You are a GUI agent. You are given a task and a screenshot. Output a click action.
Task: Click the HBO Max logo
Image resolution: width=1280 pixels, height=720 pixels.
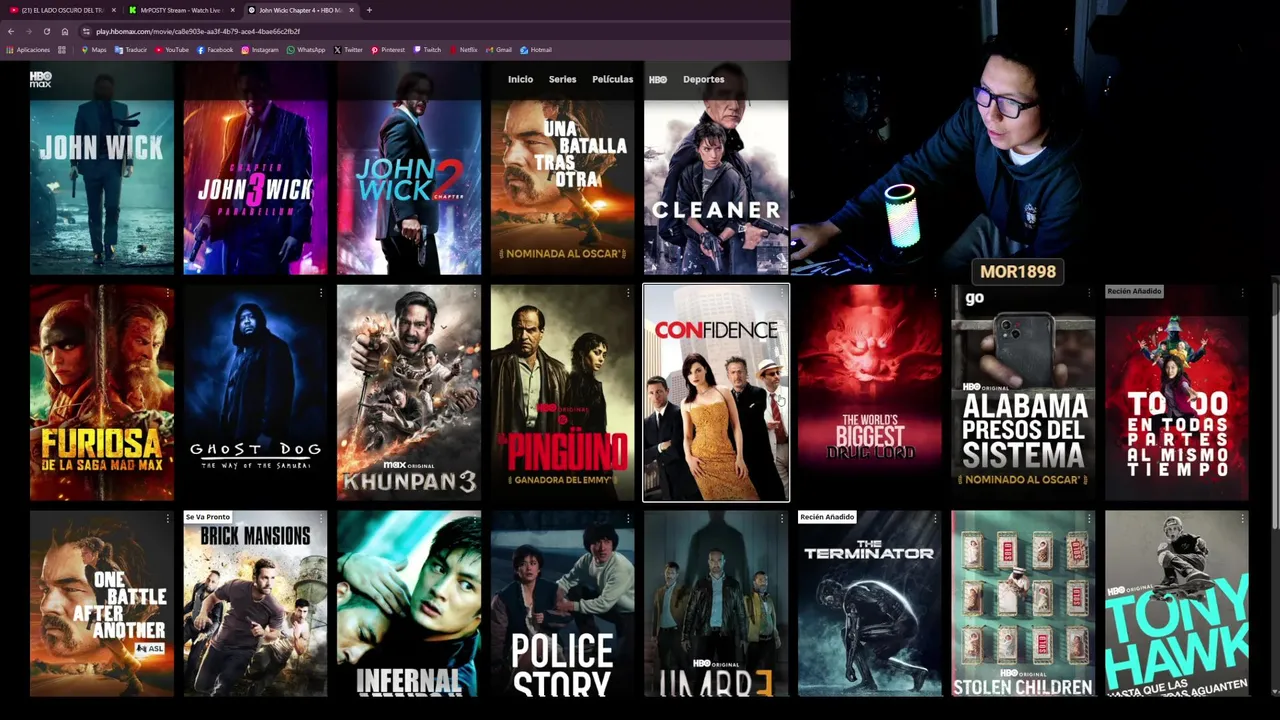click(x=40, y=79)
